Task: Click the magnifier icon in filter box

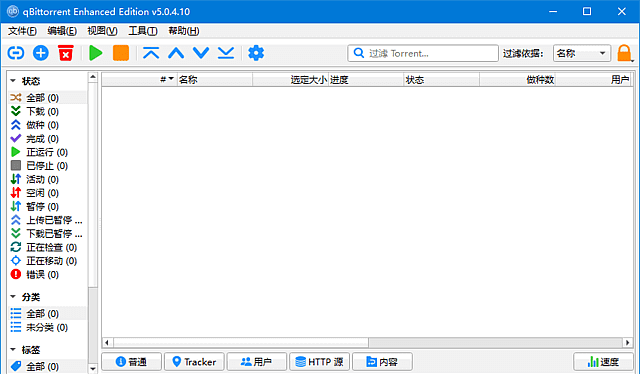Action: (359, 53)
